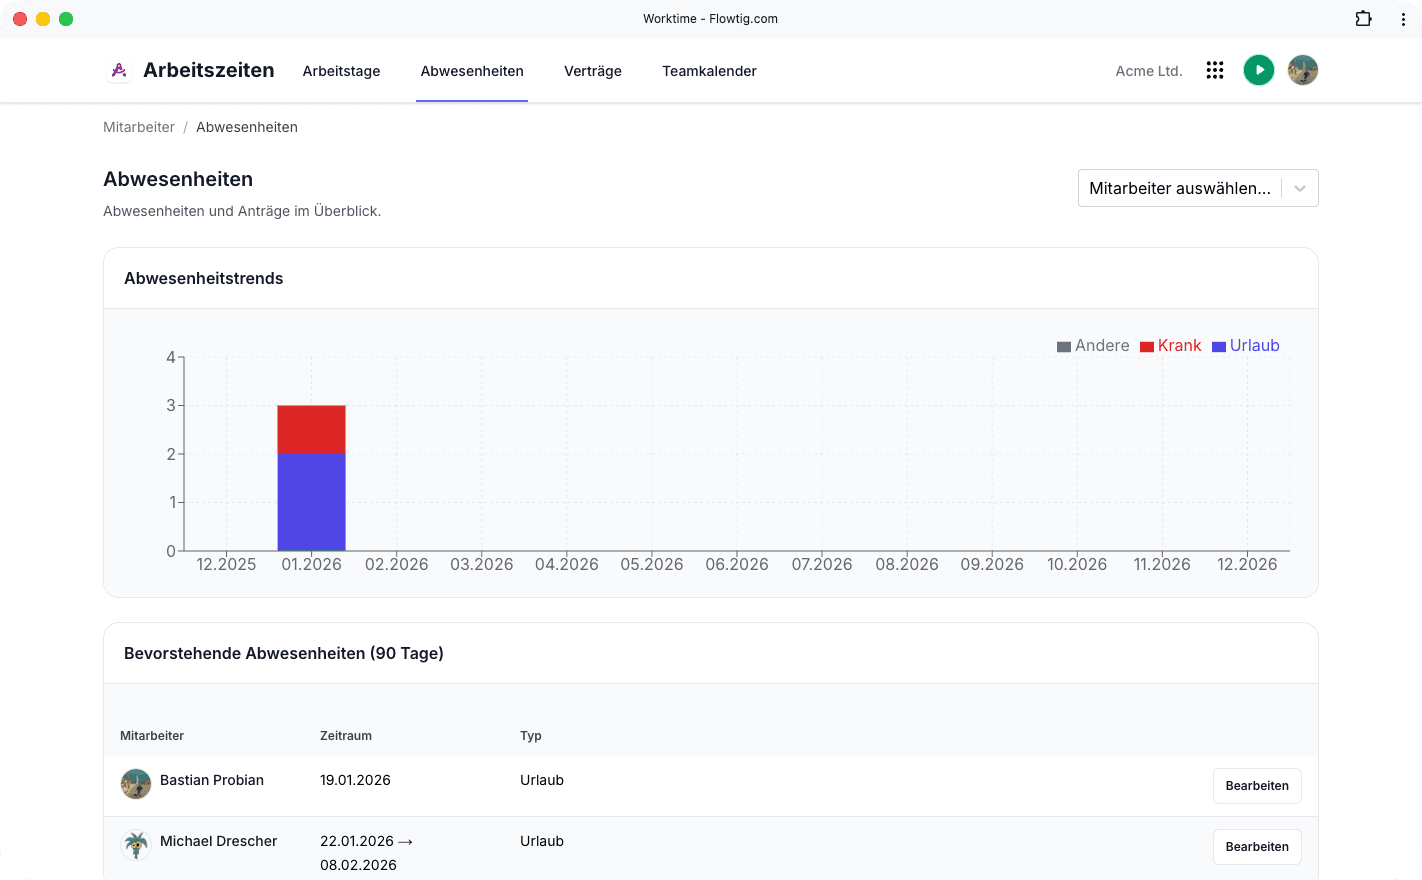This screenshot has width=1422, height=880.
Task: Click the browser extensions puzzle icon
Action: point(1363,18)
